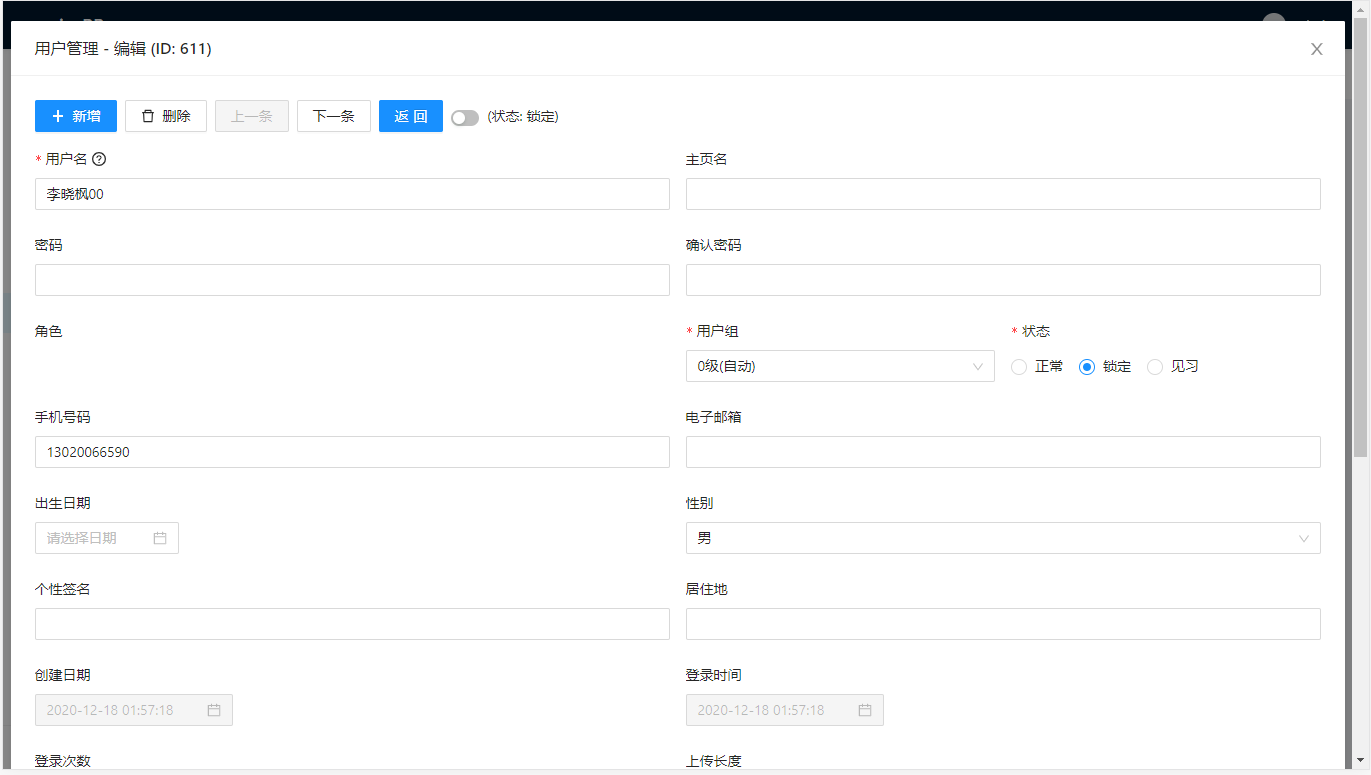This screenshot has width=1371, height=775.
Task: Click the 手机号码 input field
Action: pyautogui.click(x=352, y=452)
